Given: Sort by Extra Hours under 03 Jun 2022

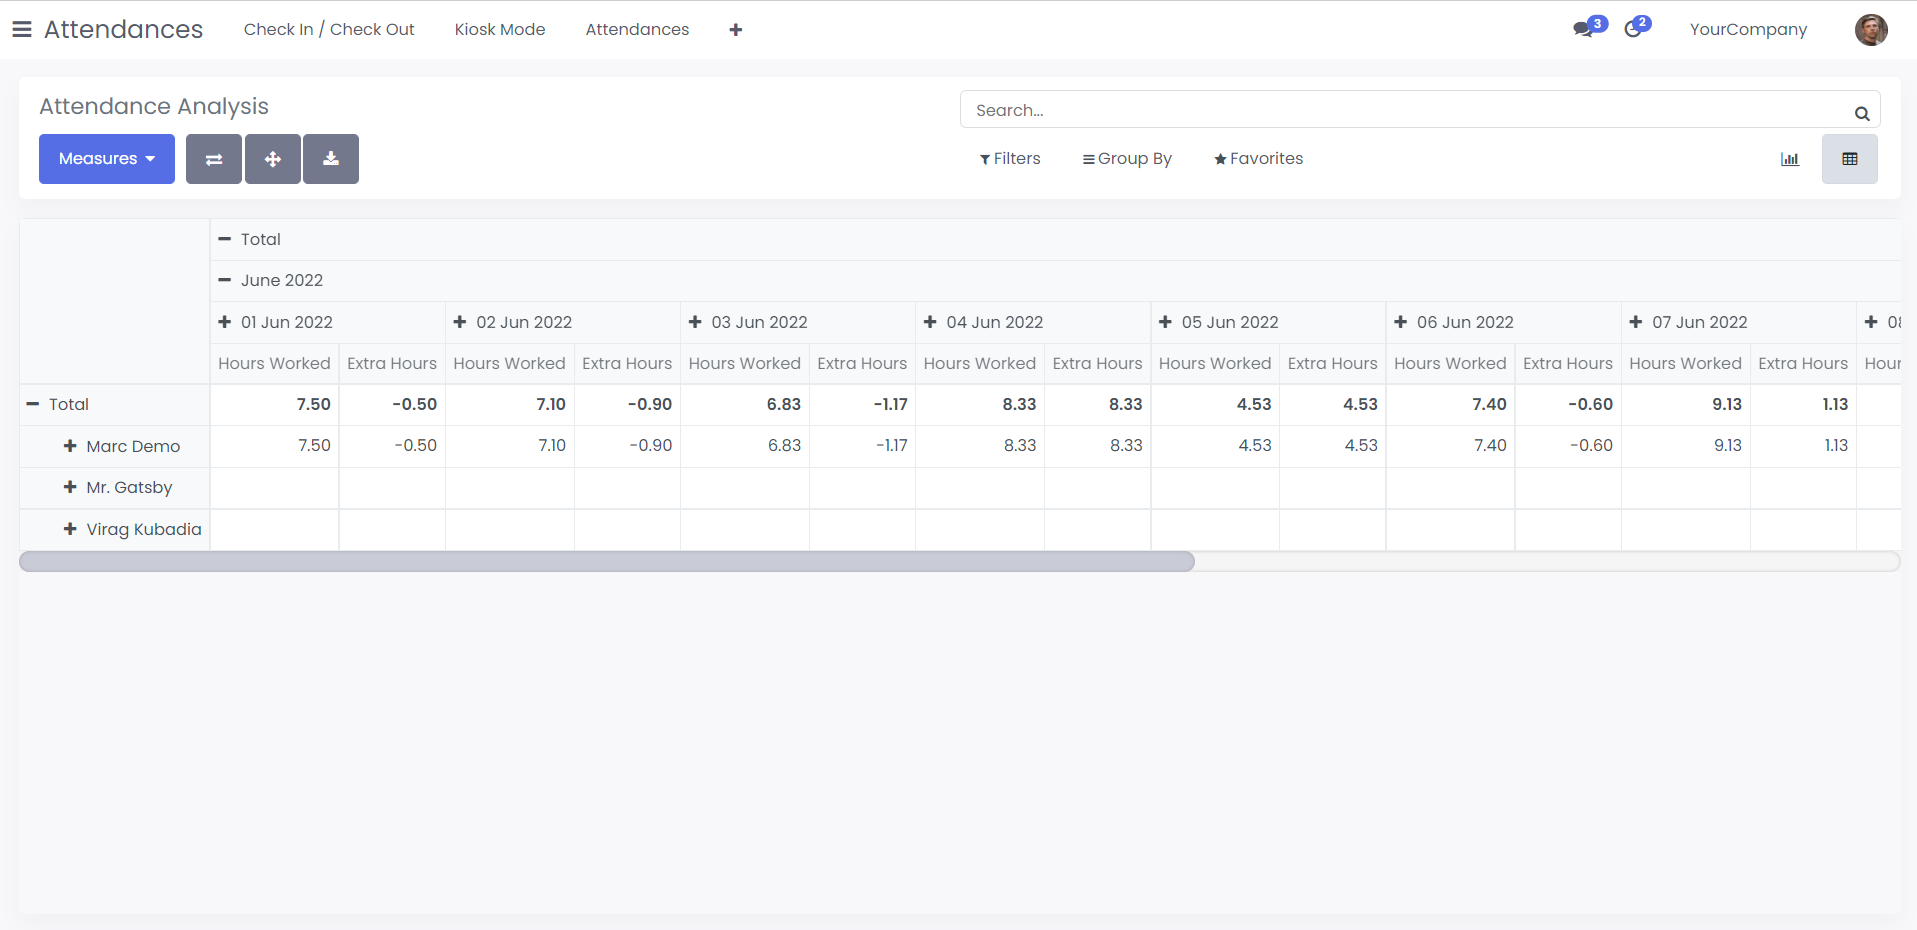Looking at the screenshot, I should [862, 363].
